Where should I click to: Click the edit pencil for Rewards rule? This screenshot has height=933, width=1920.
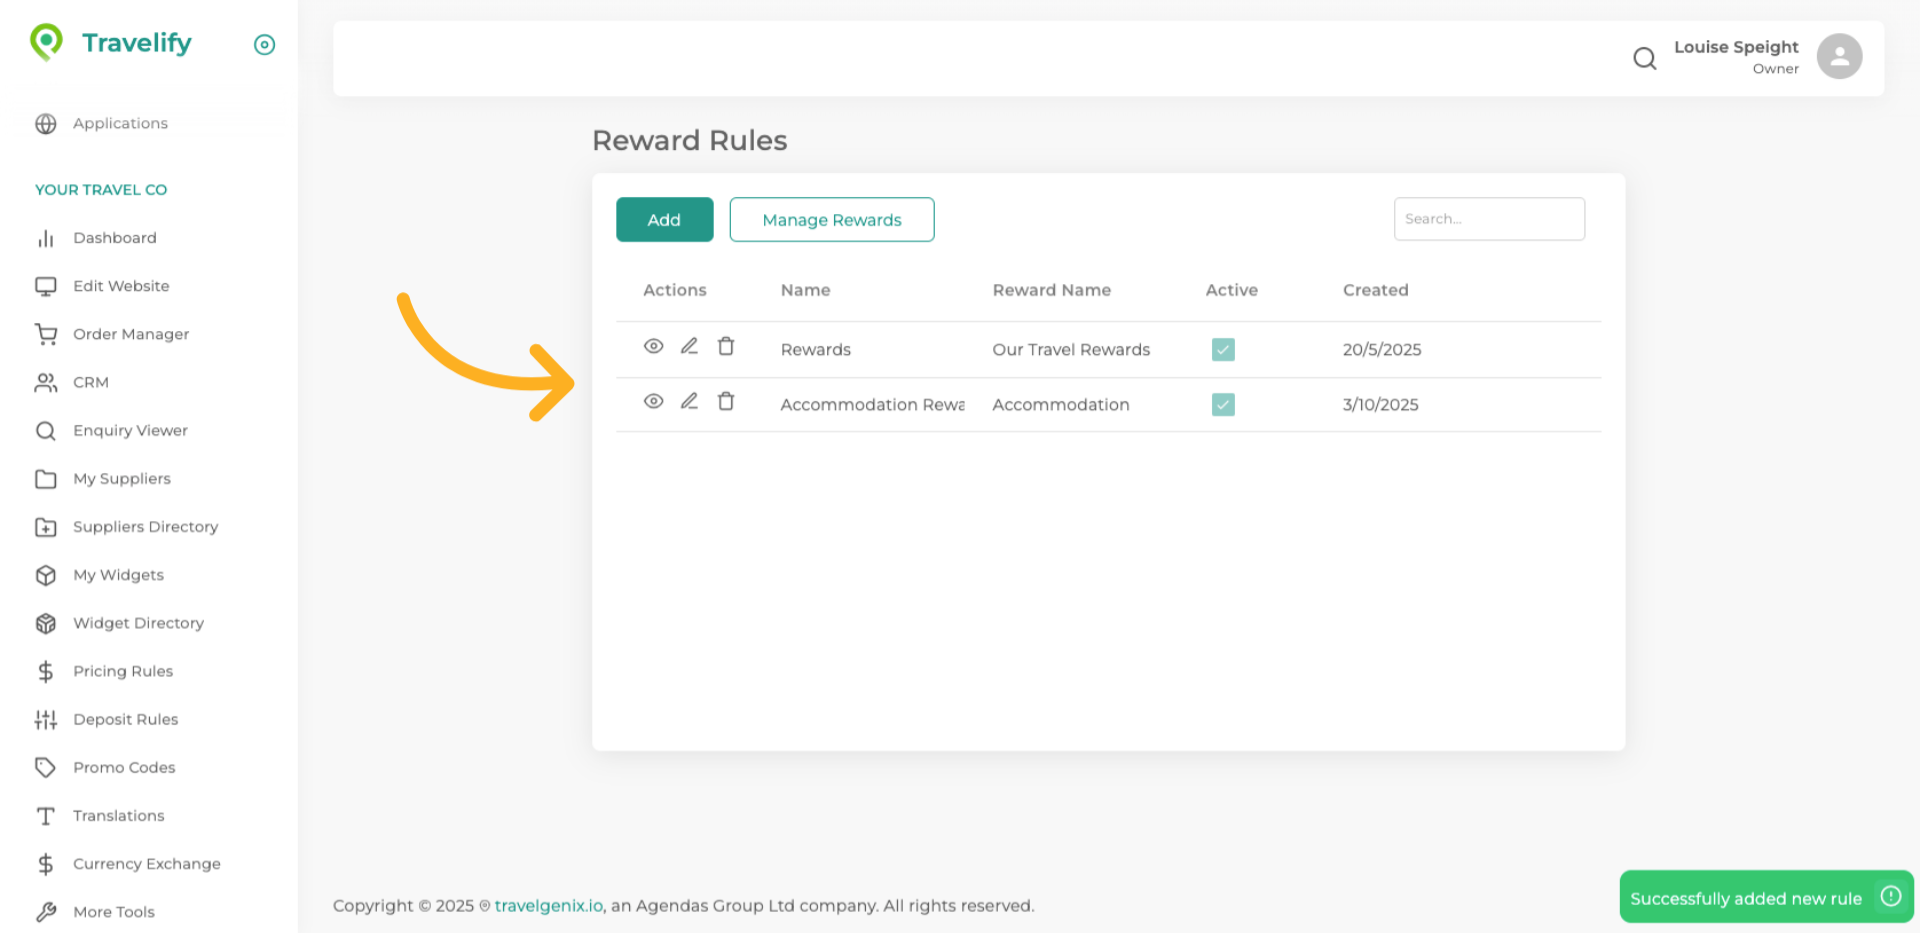(689, 346)
